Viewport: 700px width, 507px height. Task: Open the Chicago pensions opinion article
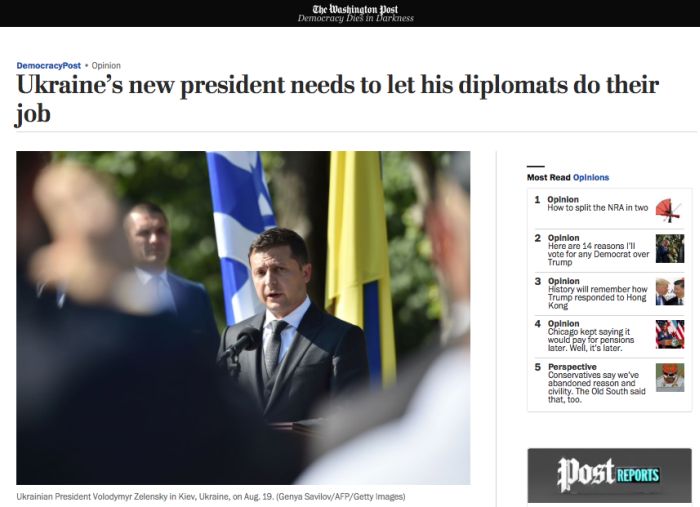point(591,340)
